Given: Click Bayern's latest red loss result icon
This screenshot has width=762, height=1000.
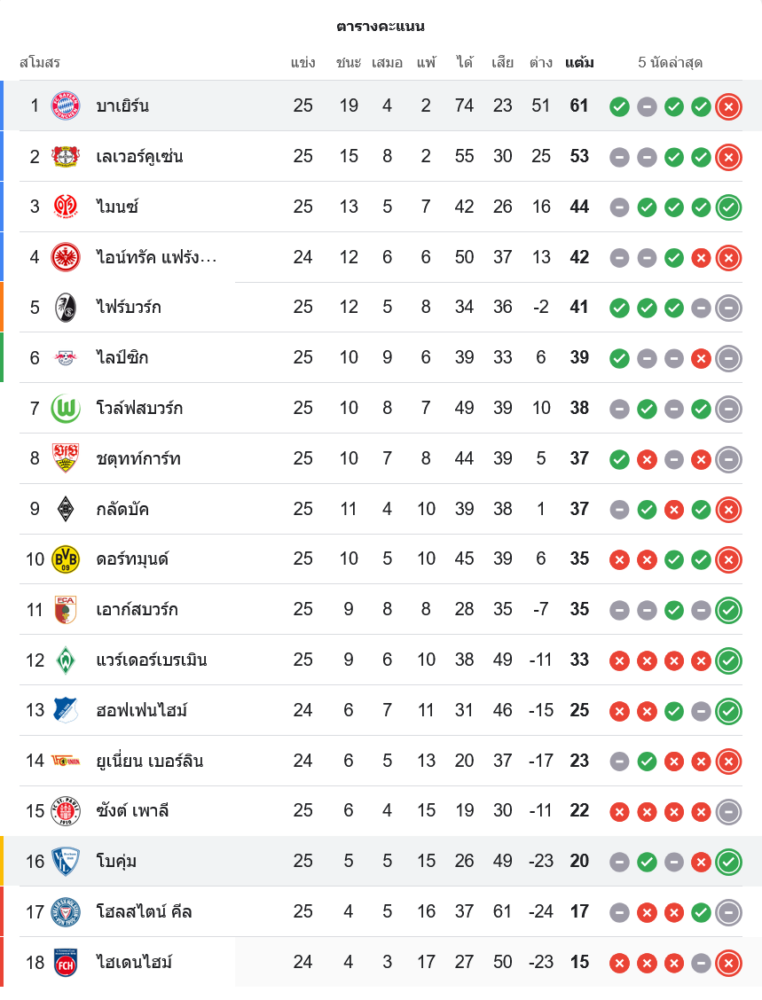Looking at the screenshot, I should pyautogui.click(x=729, y=106).
